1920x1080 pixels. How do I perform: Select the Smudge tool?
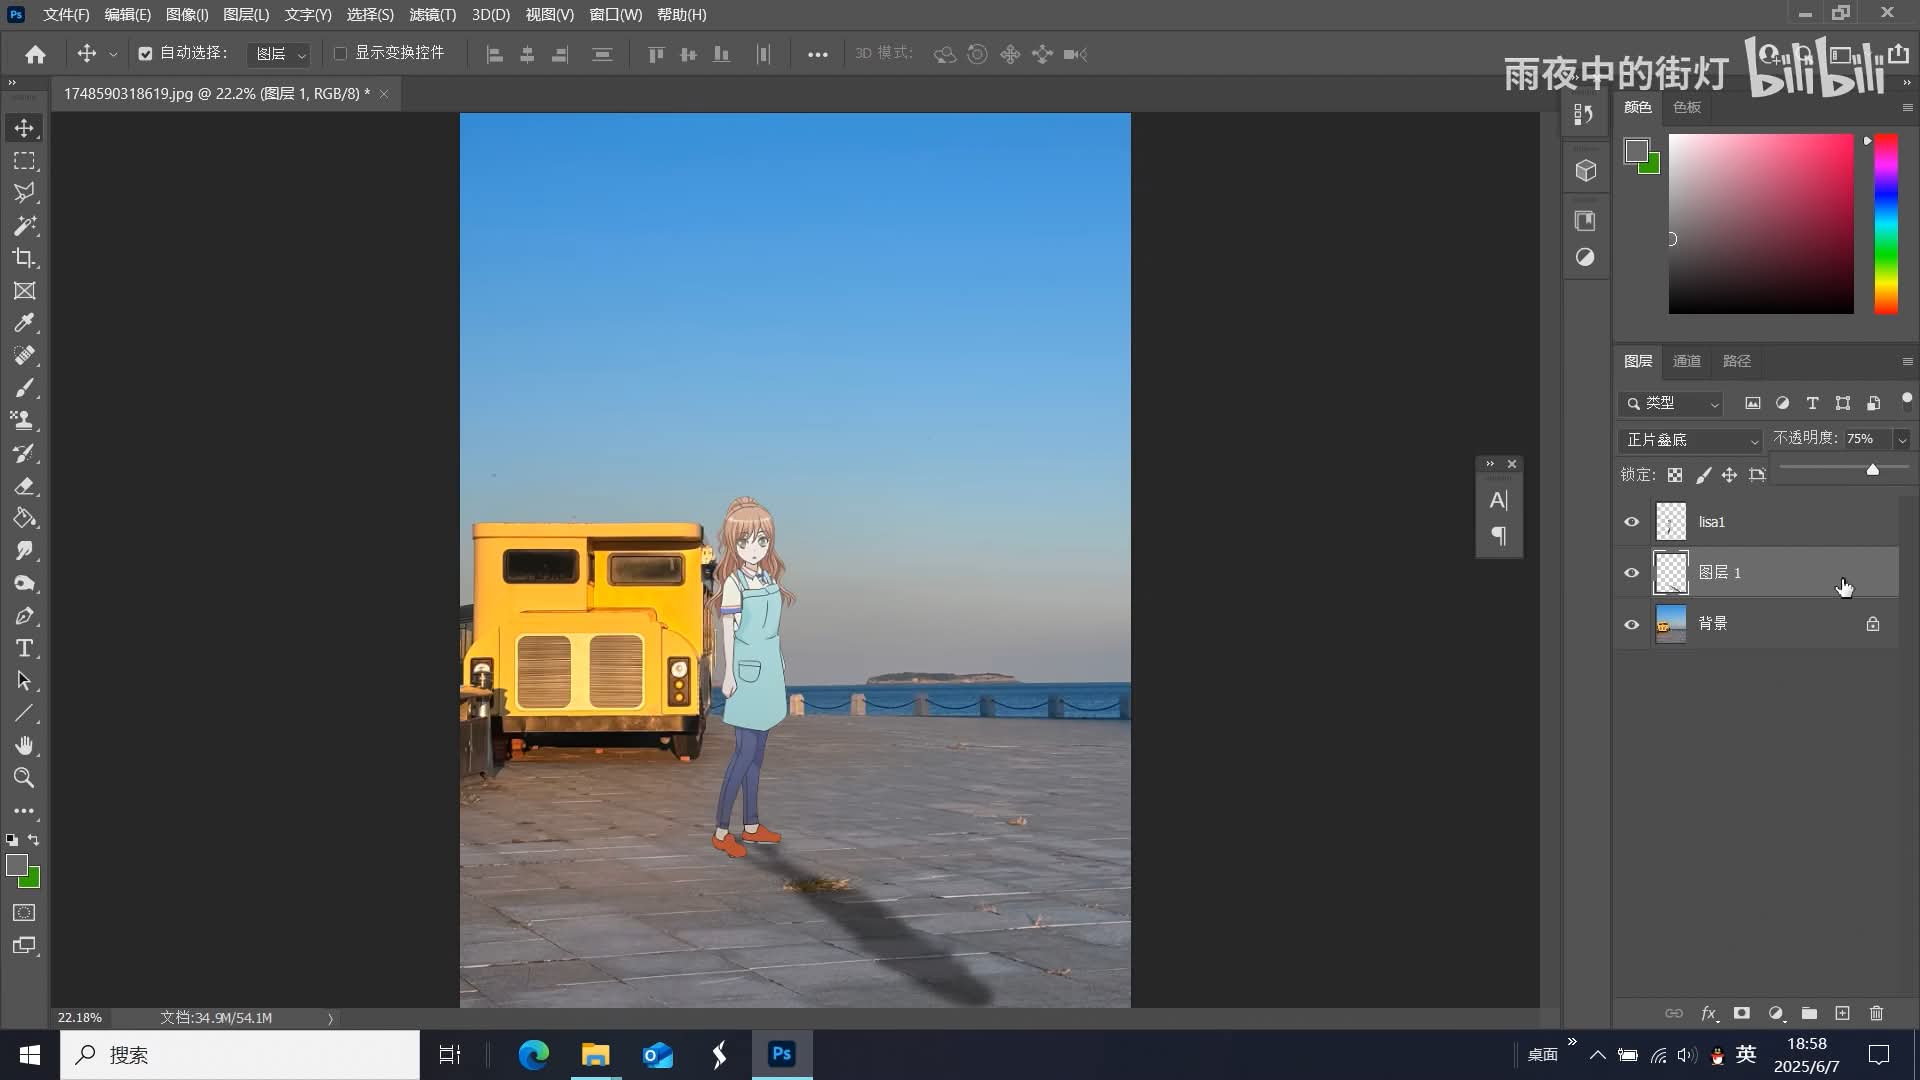click(24, 551)
